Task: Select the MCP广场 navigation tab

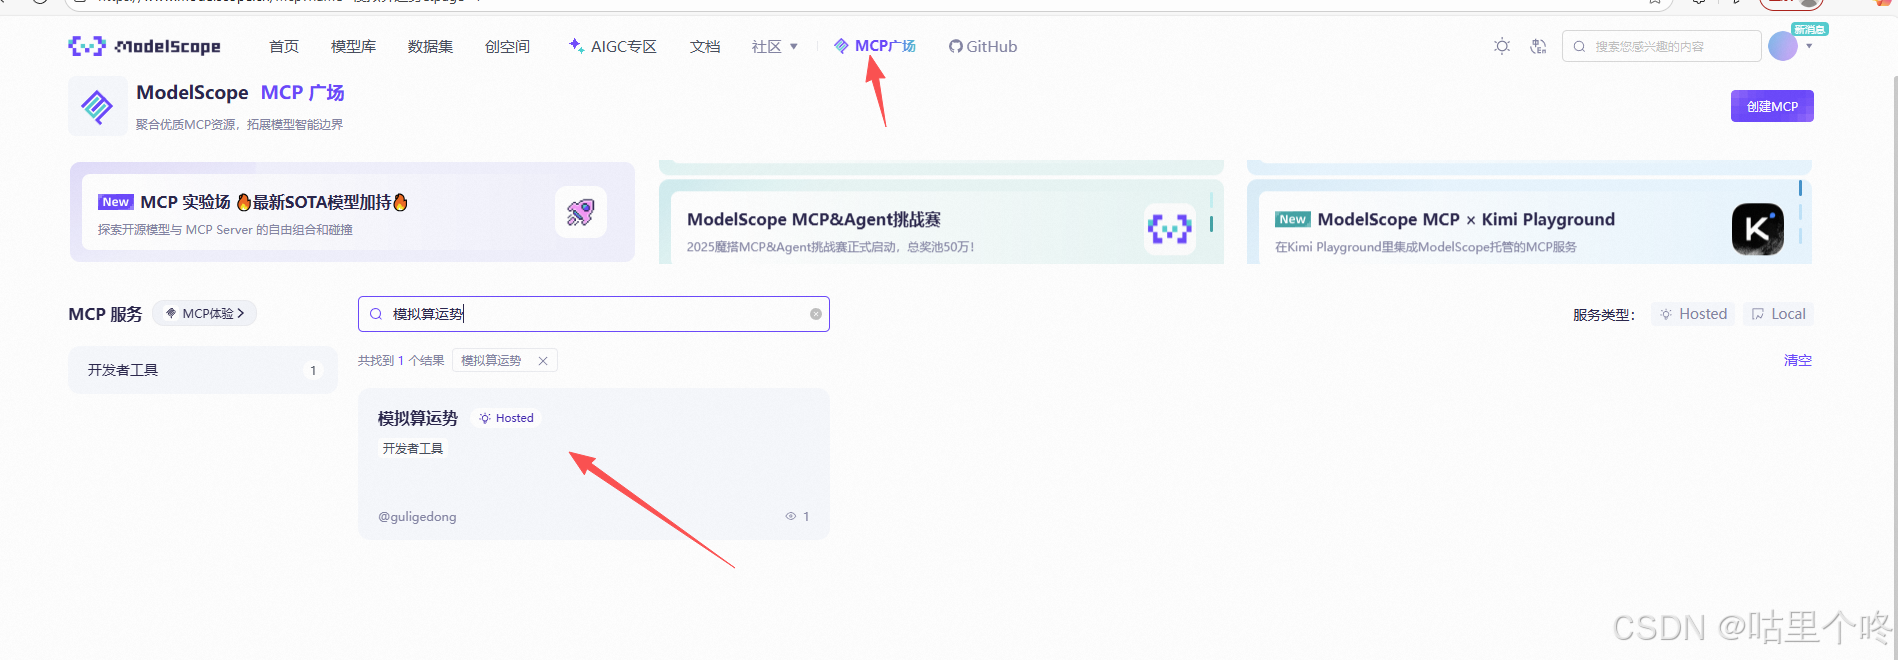Action: pos(875,46)
